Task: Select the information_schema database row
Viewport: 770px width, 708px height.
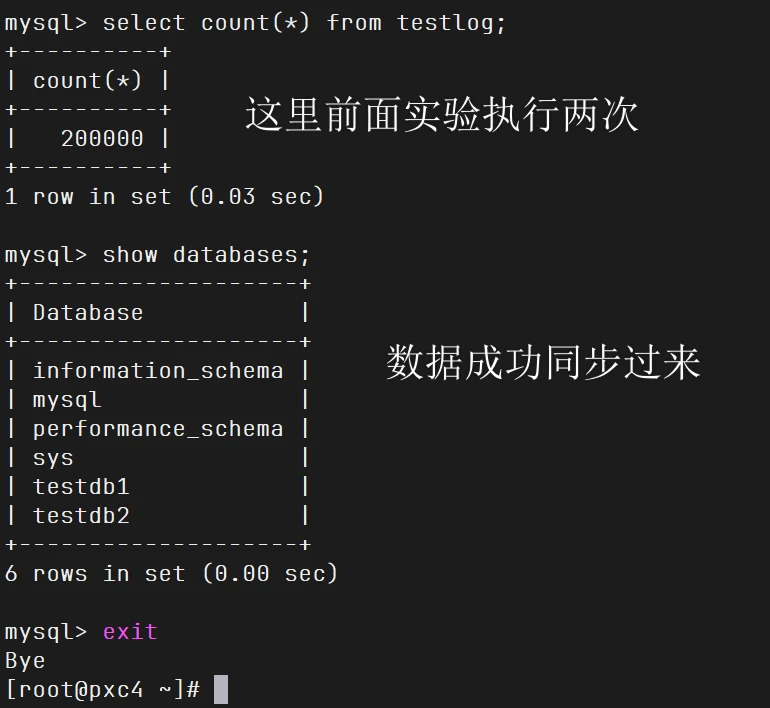Action: click(158, 370)
